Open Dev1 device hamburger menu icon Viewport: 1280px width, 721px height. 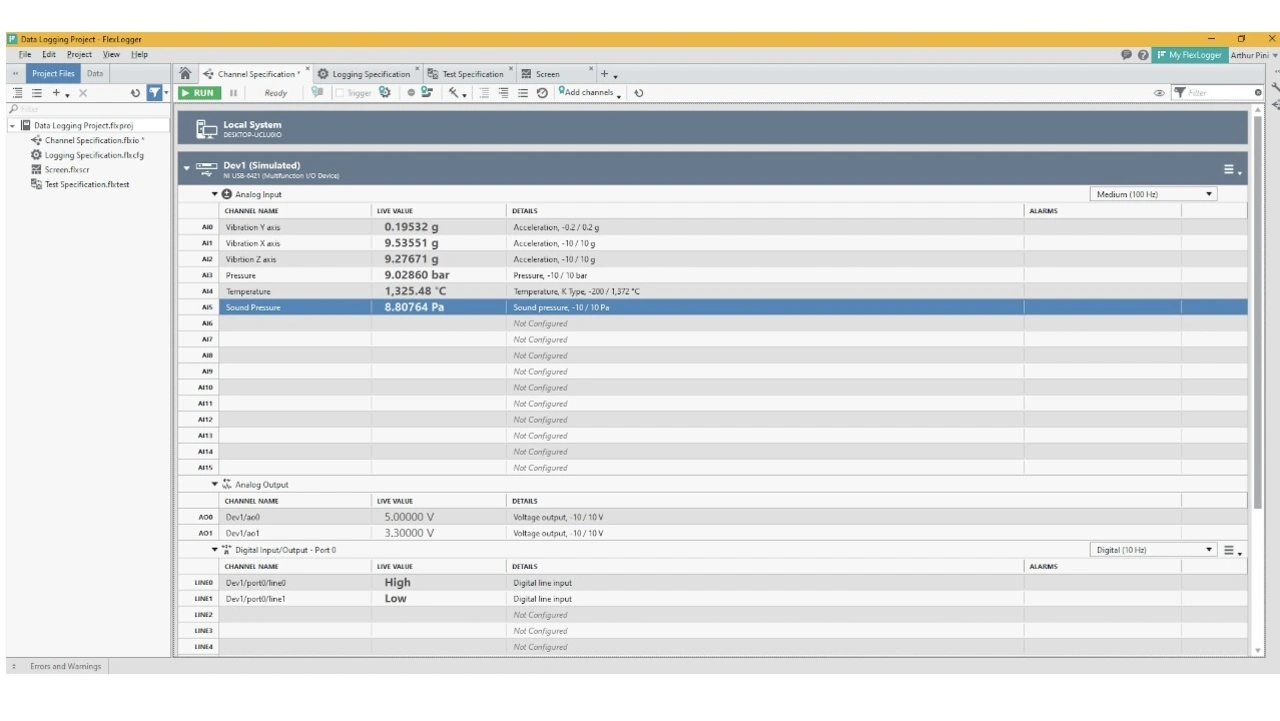1230,170
